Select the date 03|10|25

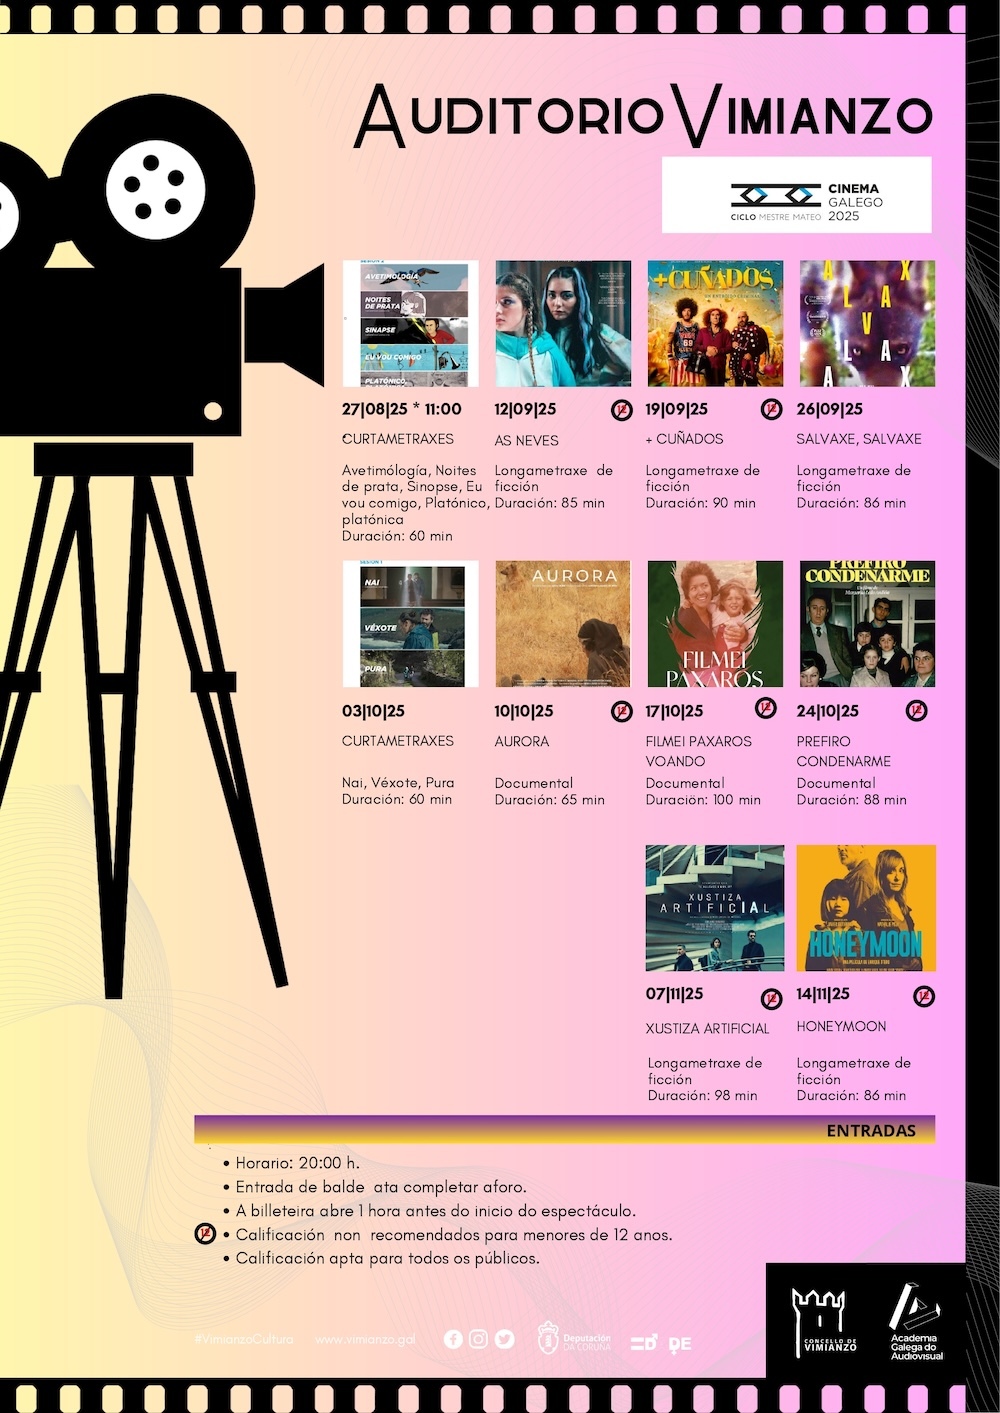pos(373,711)
